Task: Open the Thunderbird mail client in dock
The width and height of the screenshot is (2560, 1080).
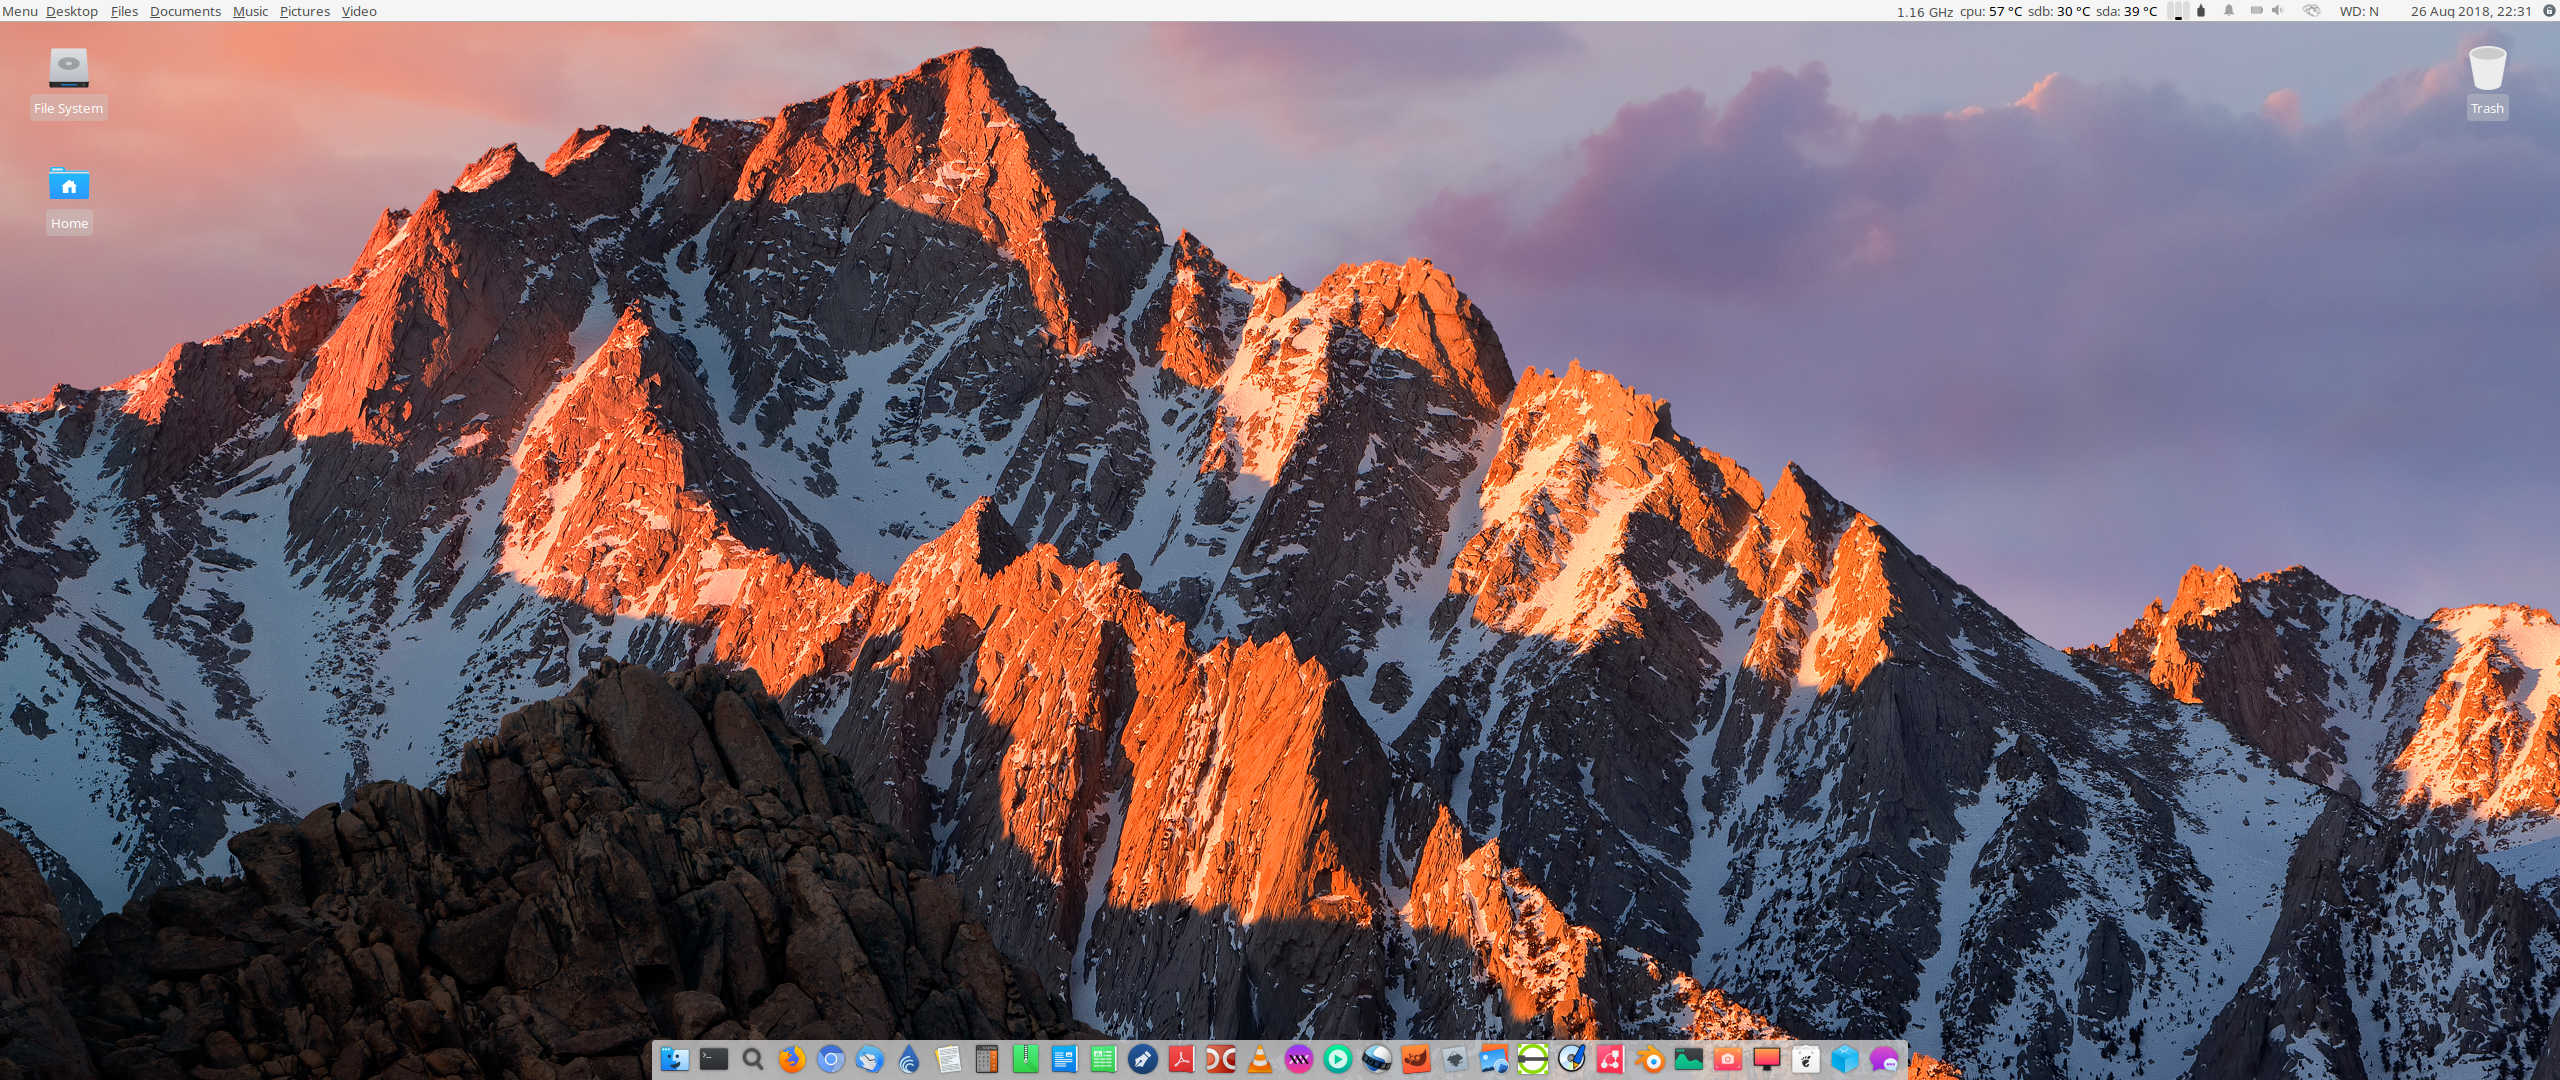Action: (869, 1059)
